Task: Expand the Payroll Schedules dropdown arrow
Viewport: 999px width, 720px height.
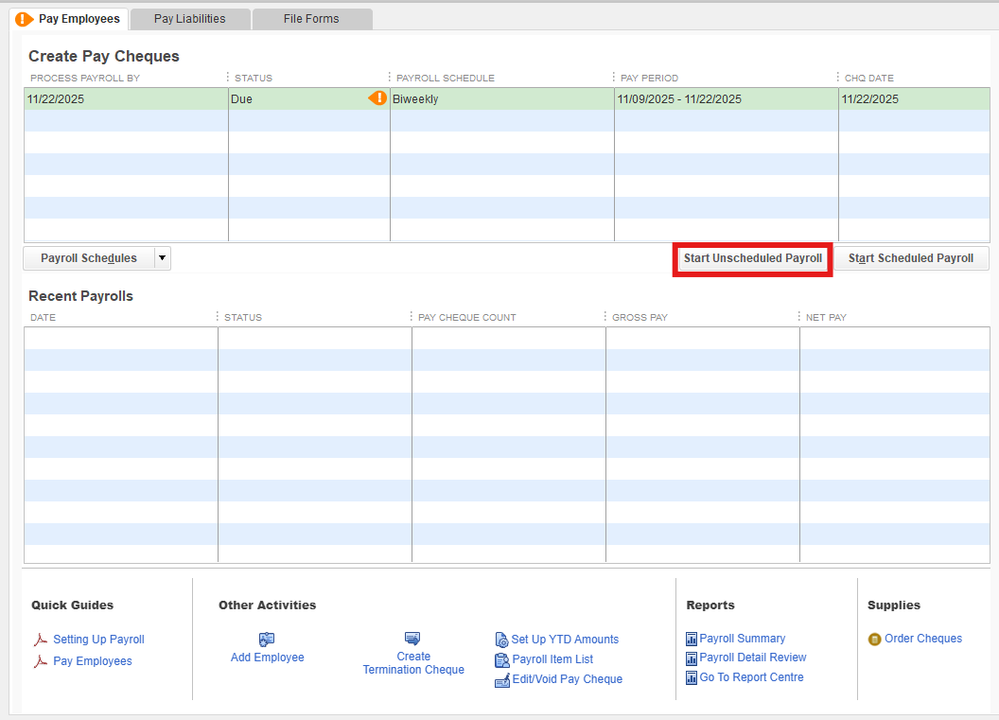Action: (x=163, y=258)
